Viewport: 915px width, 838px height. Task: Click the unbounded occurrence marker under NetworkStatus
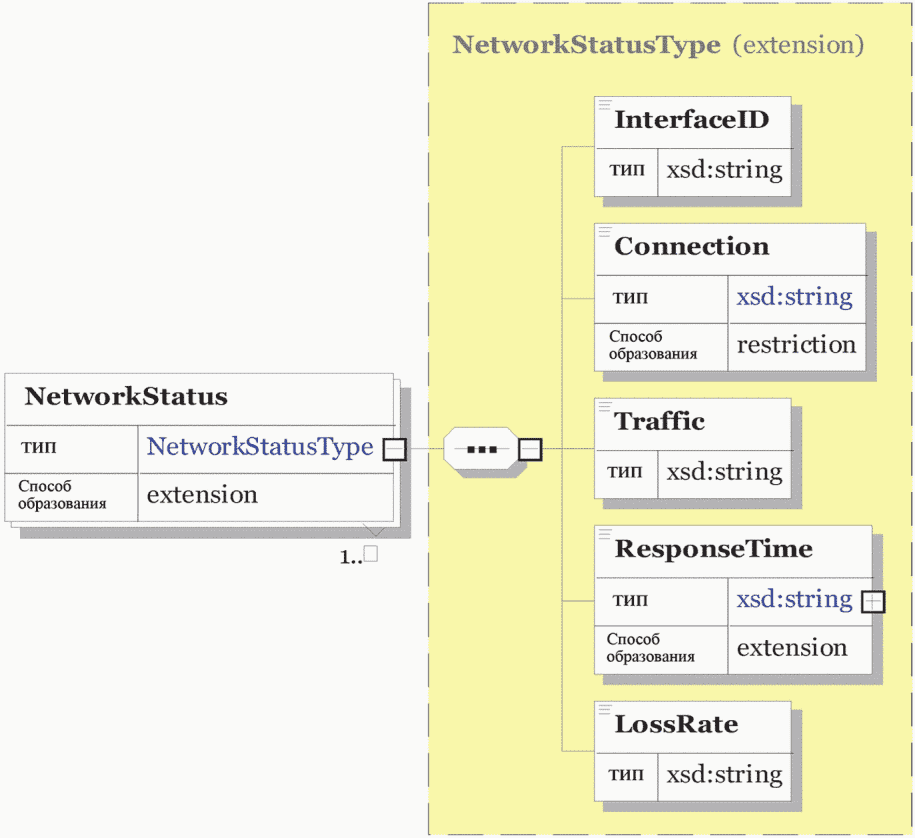pyautogui.click(x=359, y=555)
